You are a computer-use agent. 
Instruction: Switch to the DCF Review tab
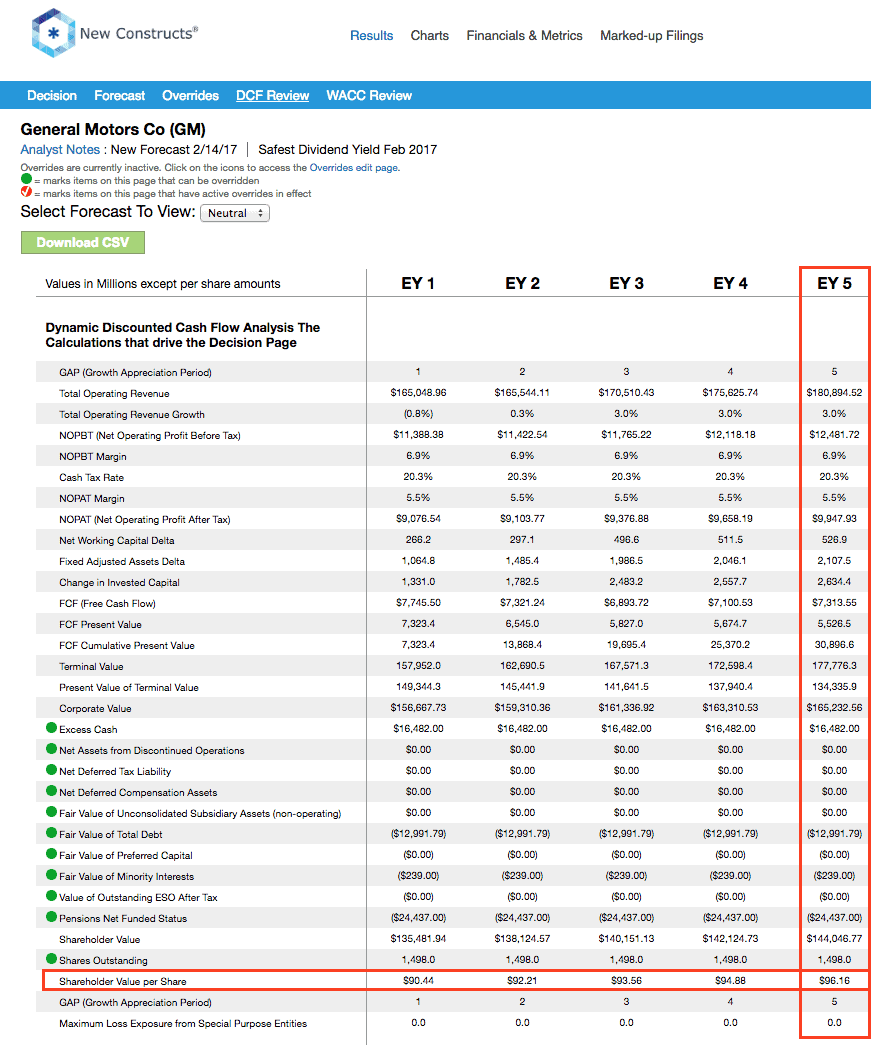tap(273, 95)
